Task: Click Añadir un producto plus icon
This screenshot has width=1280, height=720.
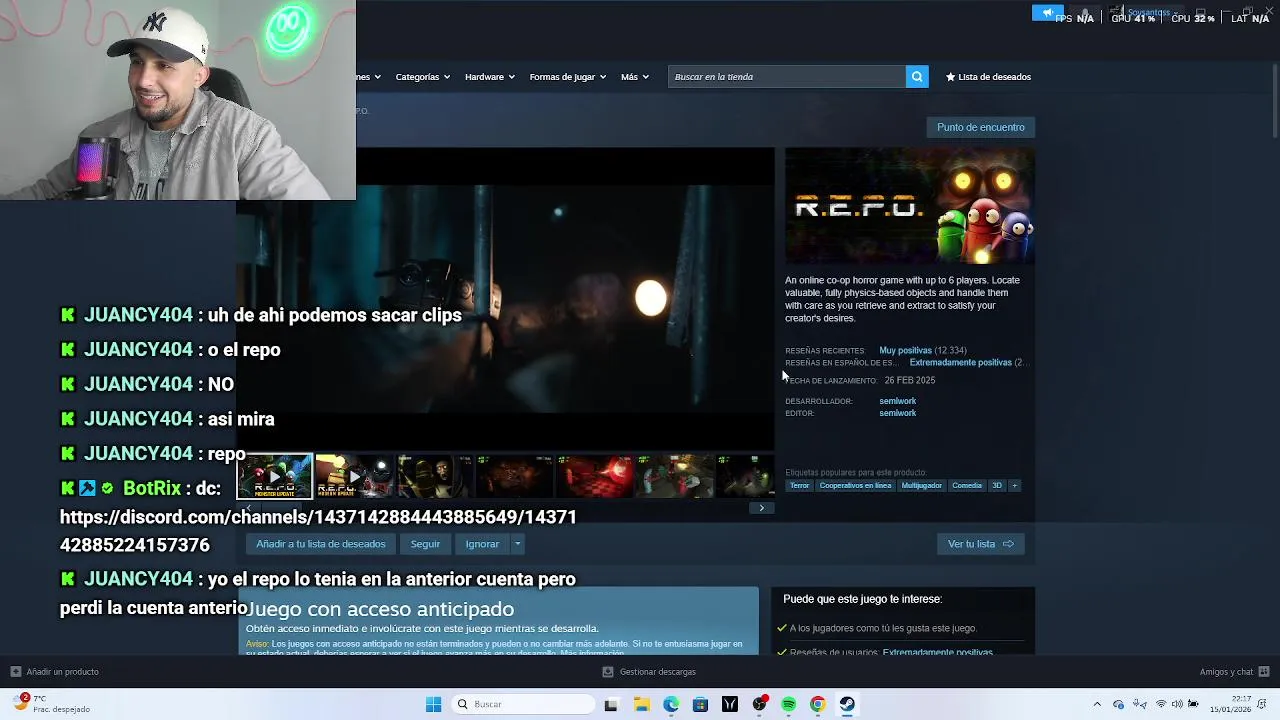Action: (15, 672)
